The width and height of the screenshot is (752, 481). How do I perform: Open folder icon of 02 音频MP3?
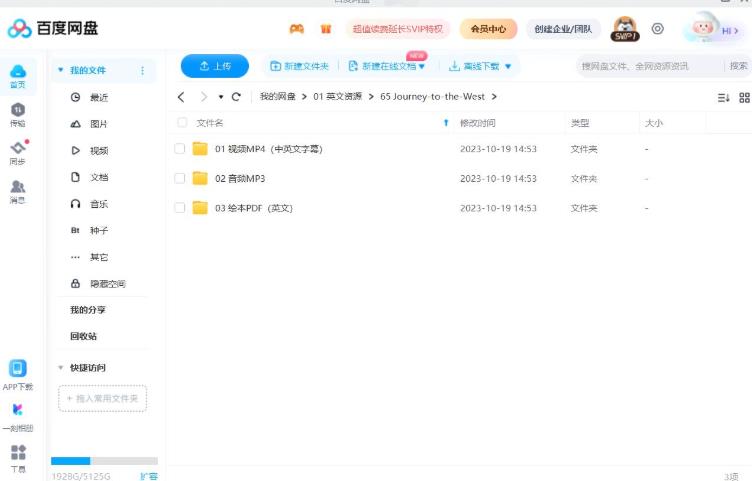point(200,178)
